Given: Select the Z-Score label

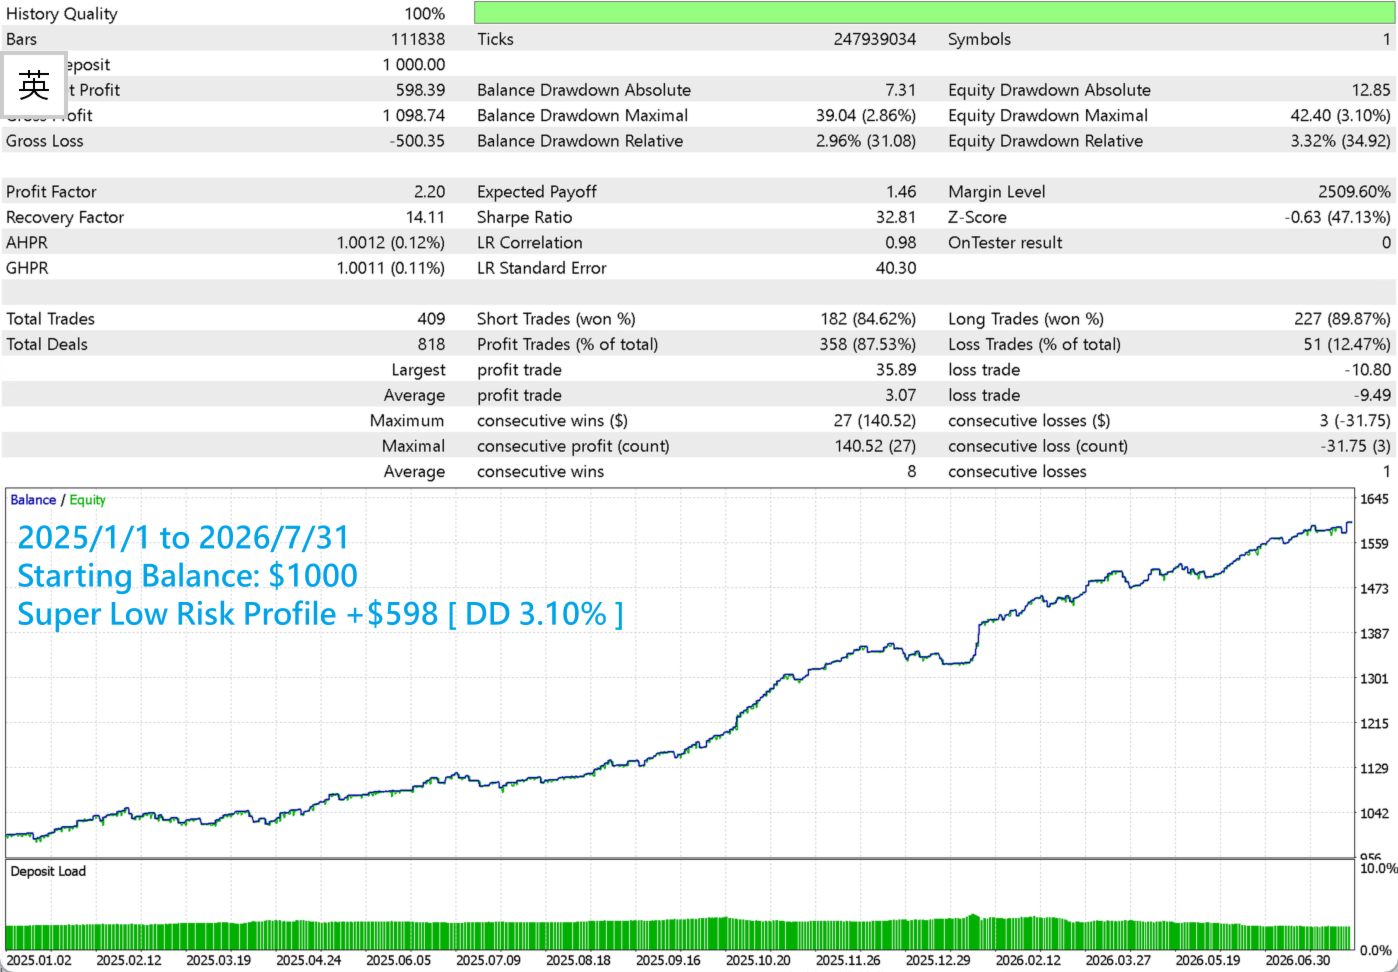Looking at the screenshot, I should pyautogui.click(x=978, y=218).
